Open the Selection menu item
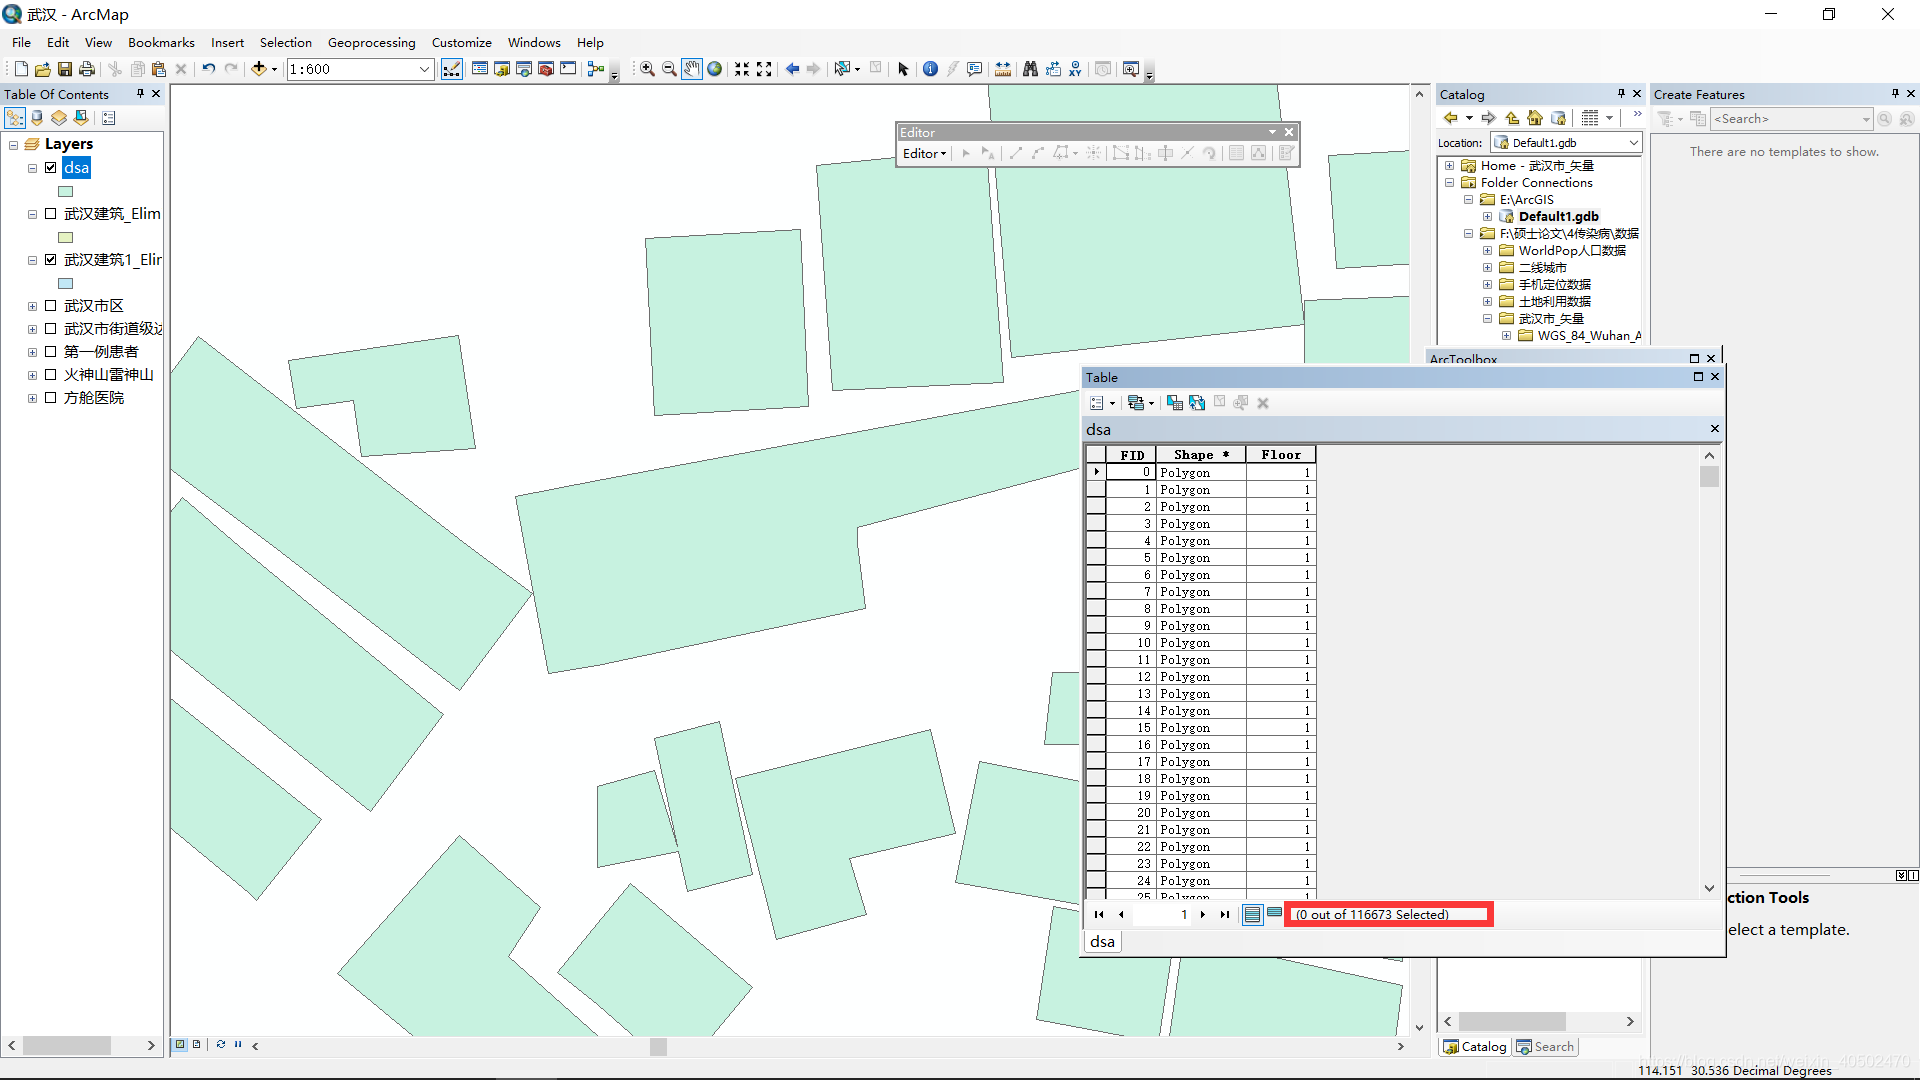Screen dimensions: 1920x1080 pyautogui.click(x=285, y=42)
